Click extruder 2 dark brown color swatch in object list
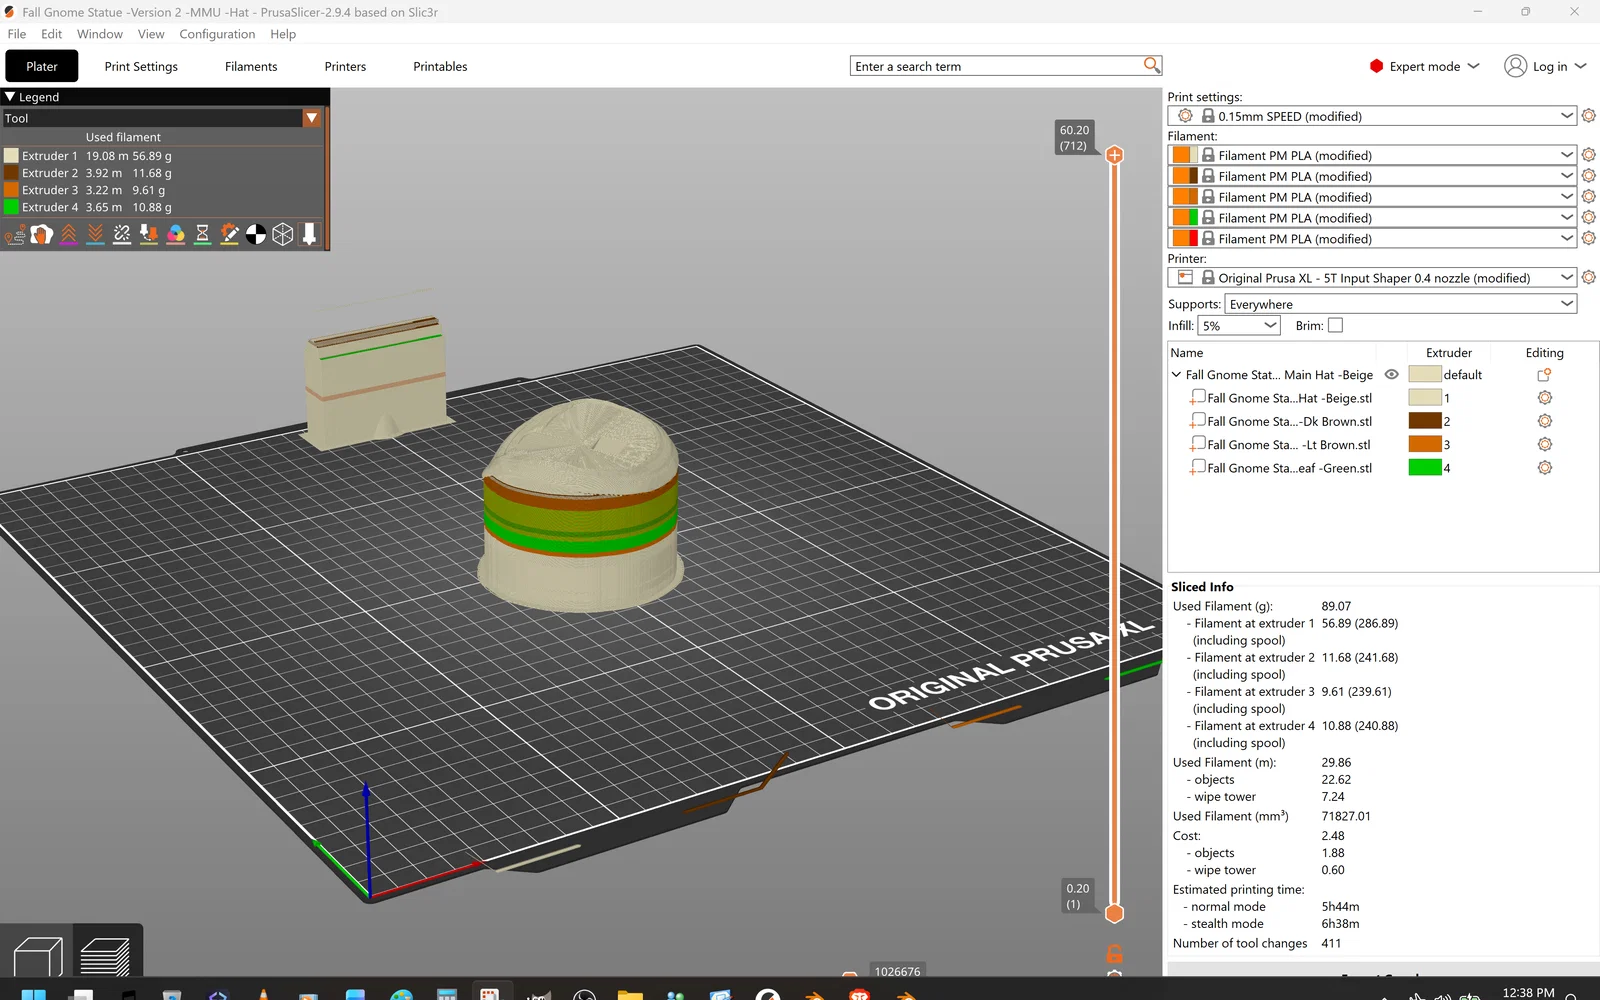Screen dimensions: 1600x1000 coord(1425,421)
